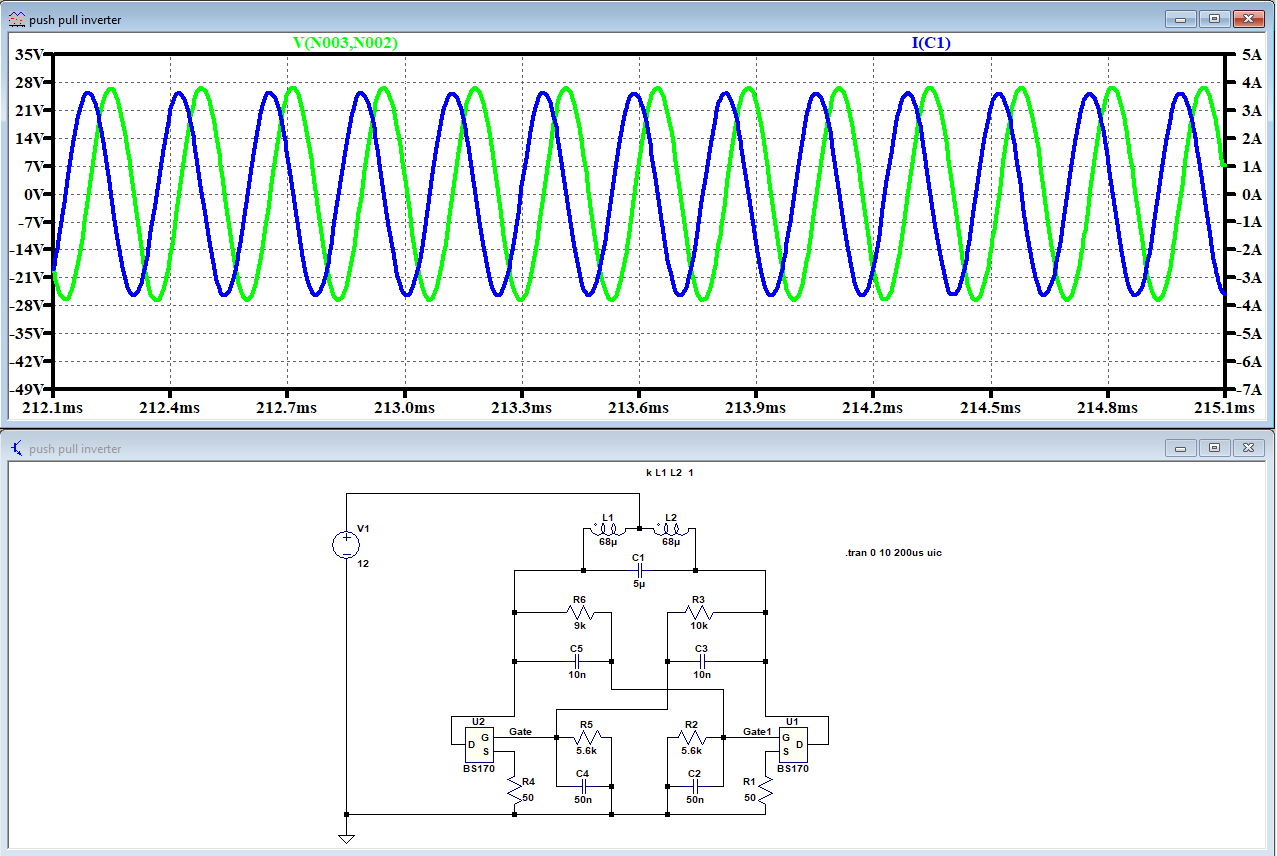Select inductor L1 on the schematic
Viewport: 1277px width, 856px height.
click(608, 530)
